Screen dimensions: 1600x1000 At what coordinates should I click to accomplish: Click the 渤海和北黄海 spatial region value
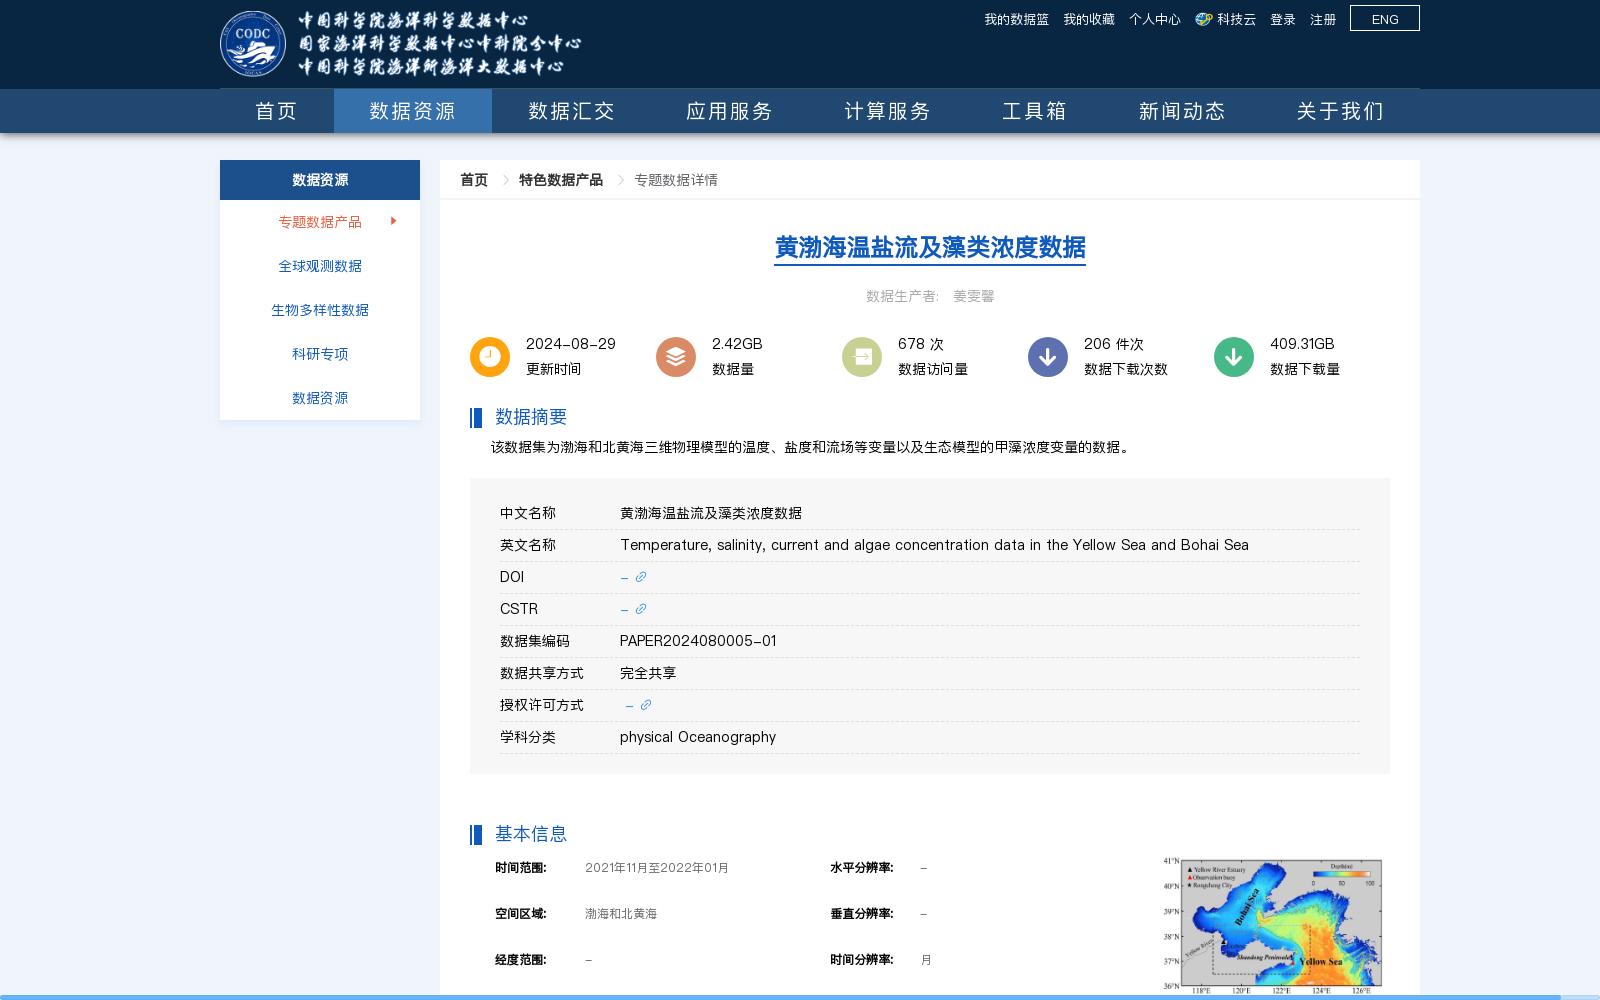[x=621, y=914]
